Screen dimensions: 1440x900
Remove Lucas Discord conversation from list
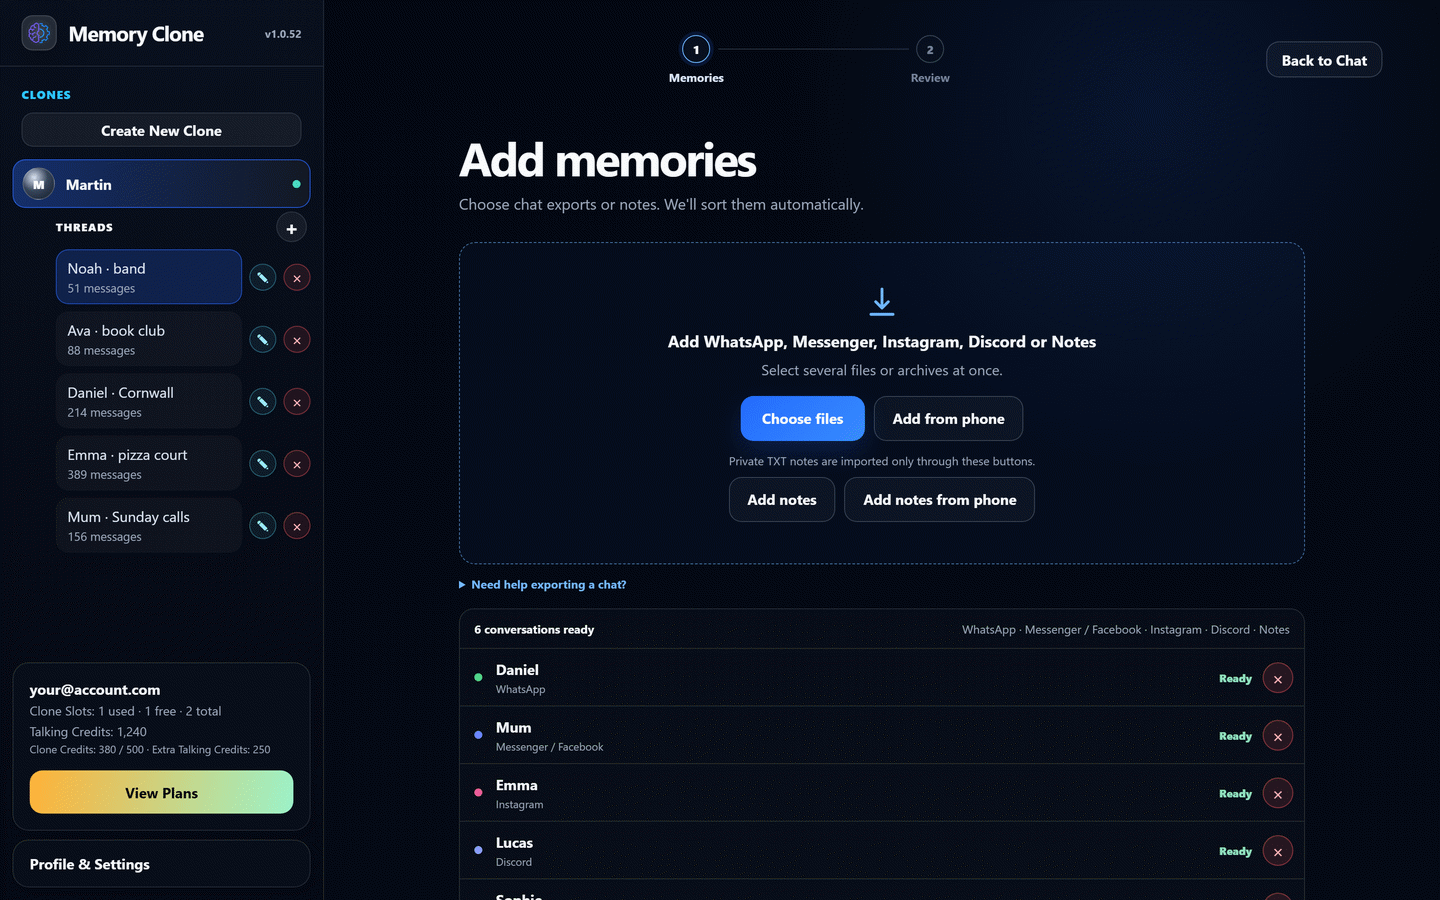[x=1278, y=852]
